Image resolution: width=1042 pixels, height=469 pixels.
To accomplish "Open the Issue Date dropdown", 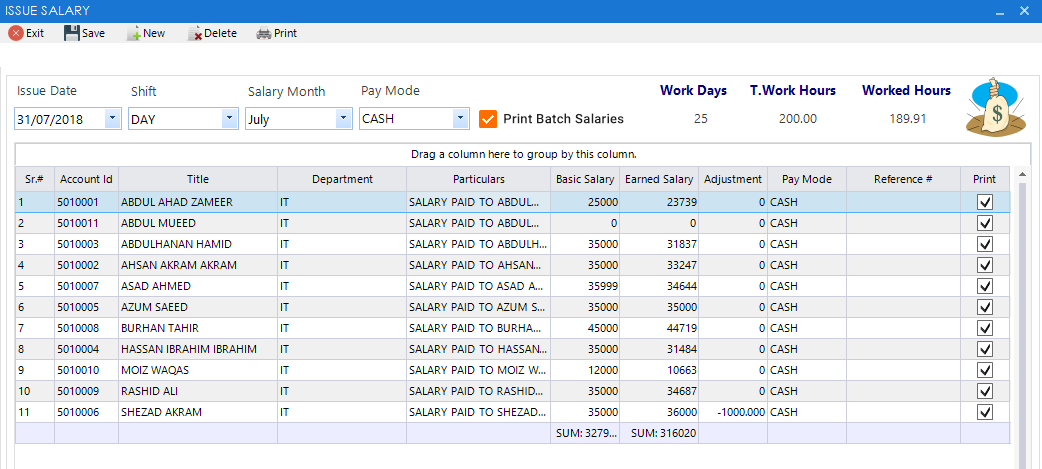I will click(x=112, y=119).
